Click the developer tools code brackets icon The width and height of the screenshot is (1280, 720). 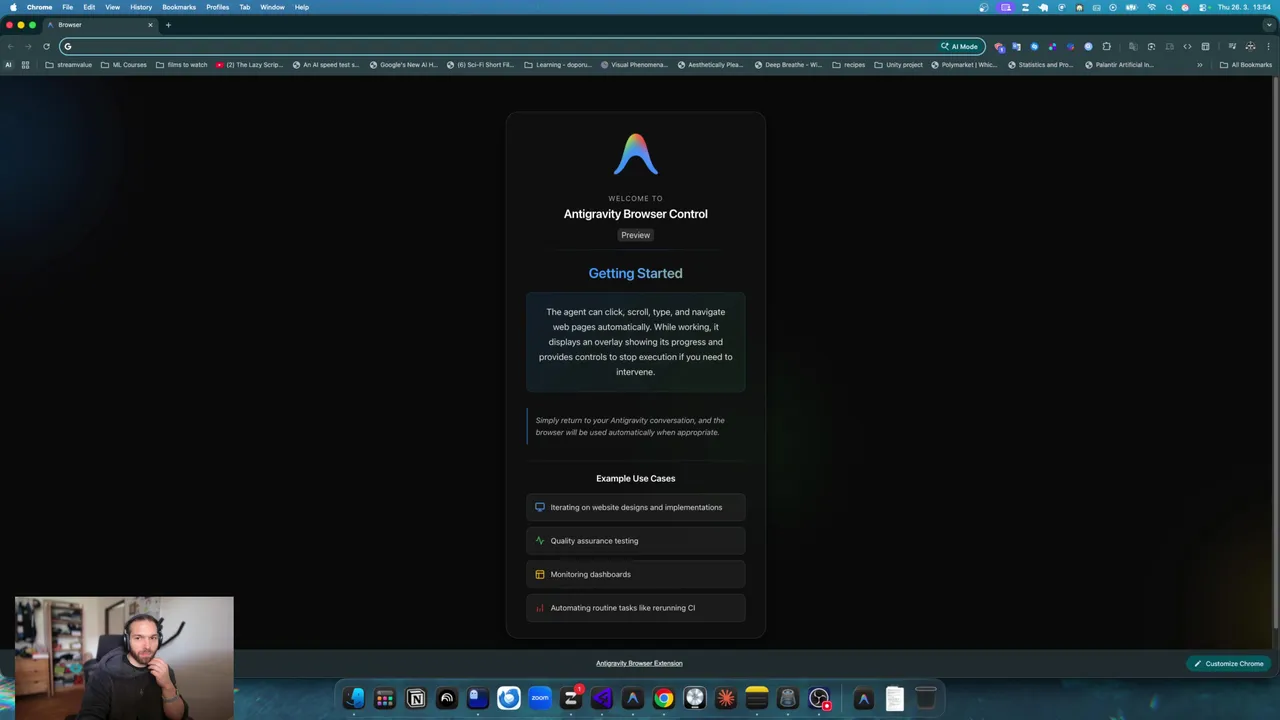coord(1187,46)
